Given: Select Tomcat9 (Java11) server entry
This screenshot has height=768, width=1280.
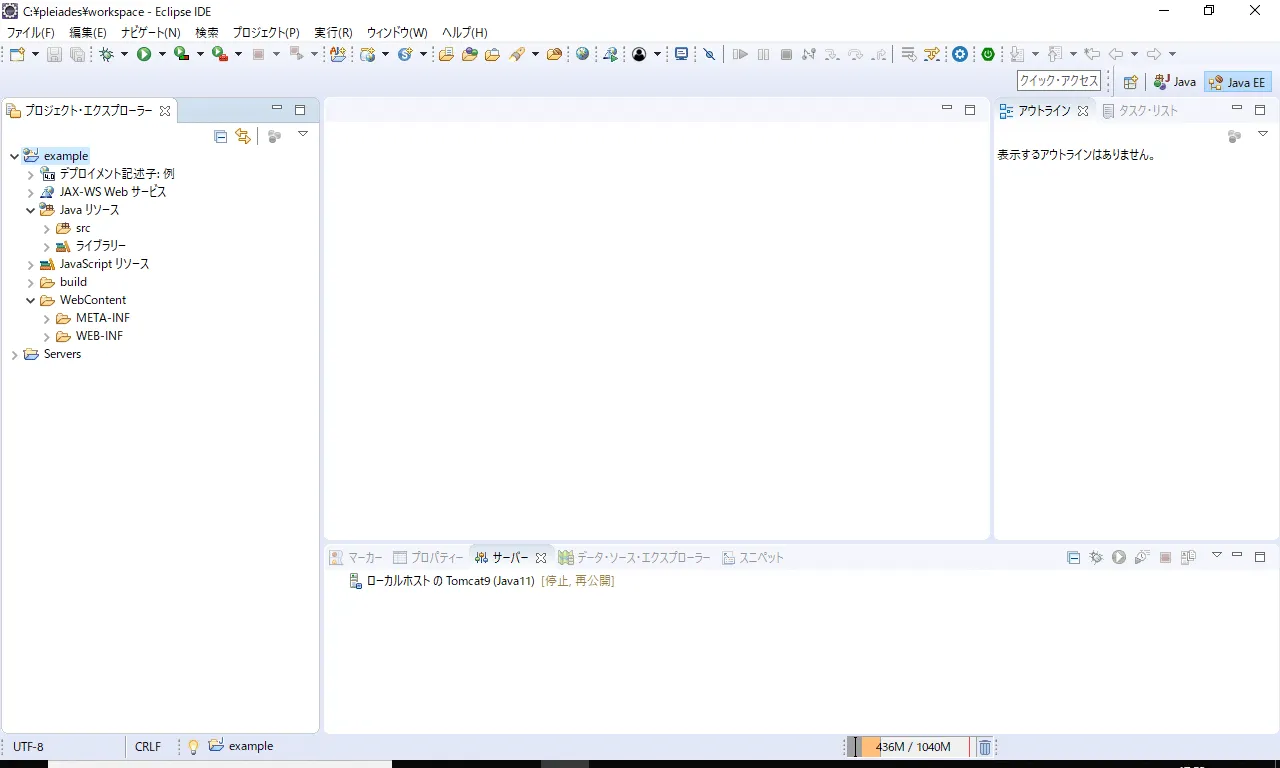Looking at the screenshot, I should pyautogui.click(x=482, y=581).
